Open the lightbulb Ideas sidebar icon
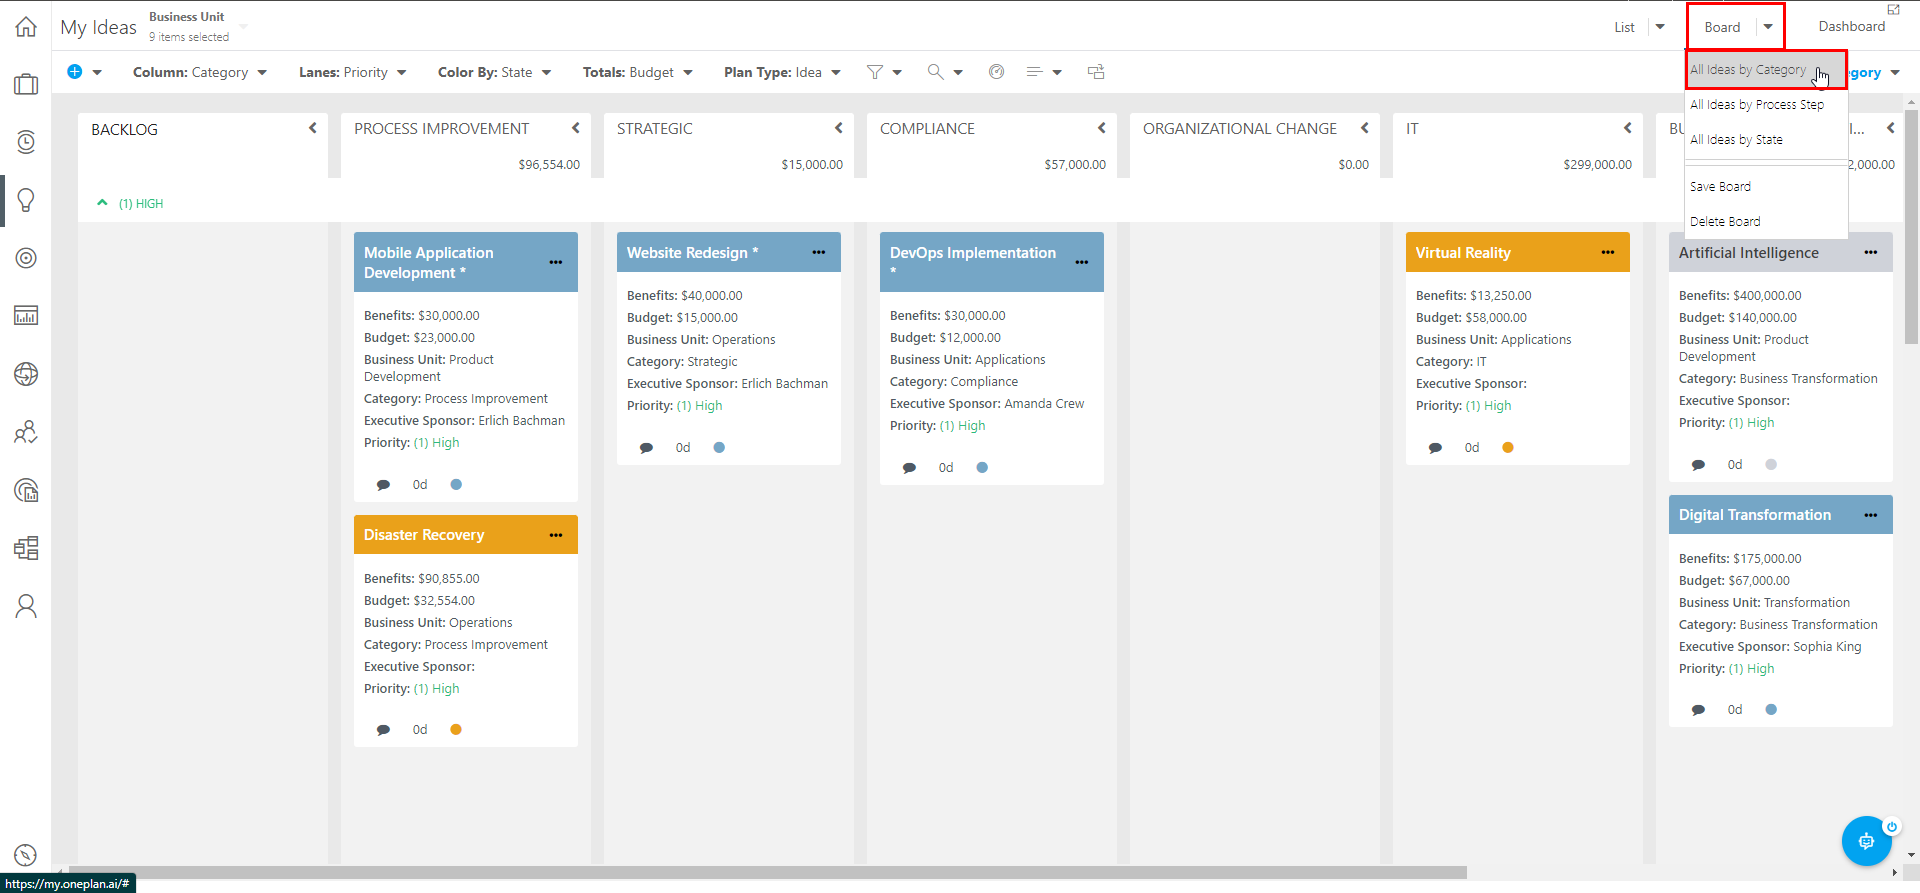 pos(26,200)
